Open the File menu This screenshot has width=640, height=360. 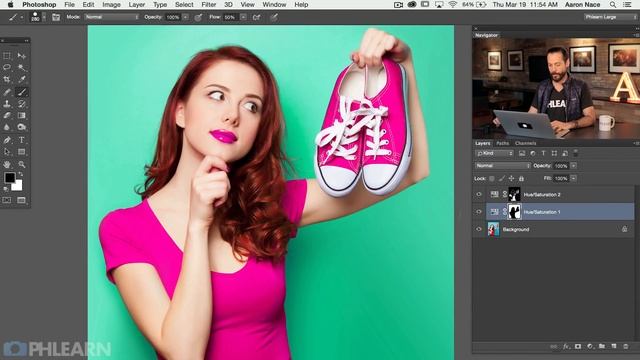pyautogui.click(x=69, y=5)
